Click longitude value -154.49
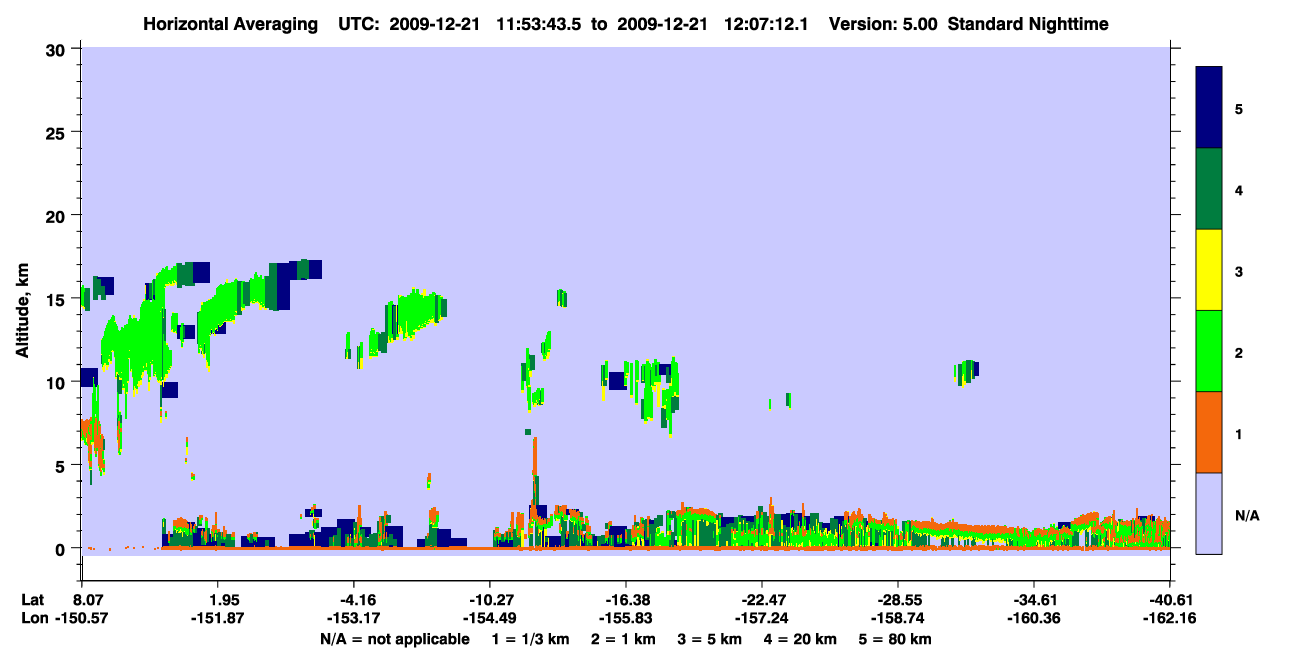 click(490, 619)
